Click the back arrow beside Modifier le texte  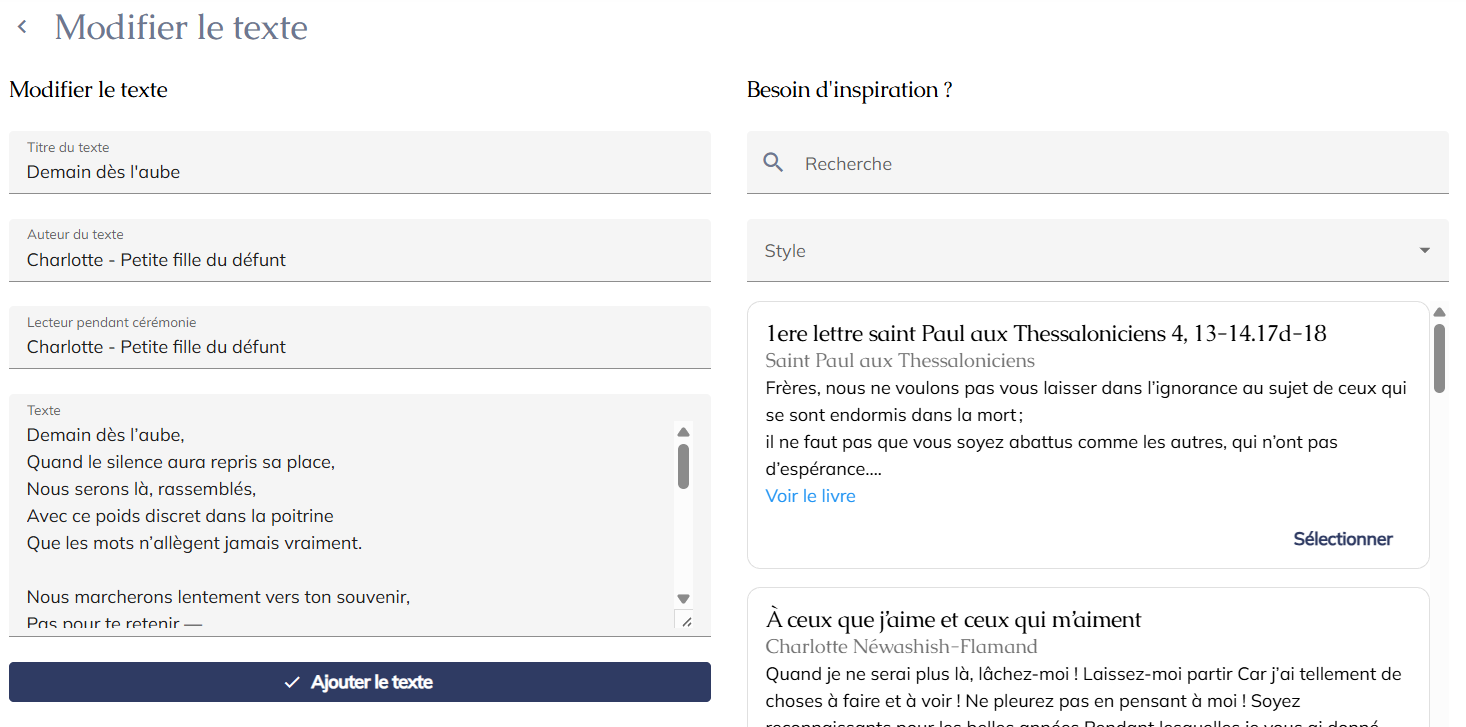pos(23,28)
